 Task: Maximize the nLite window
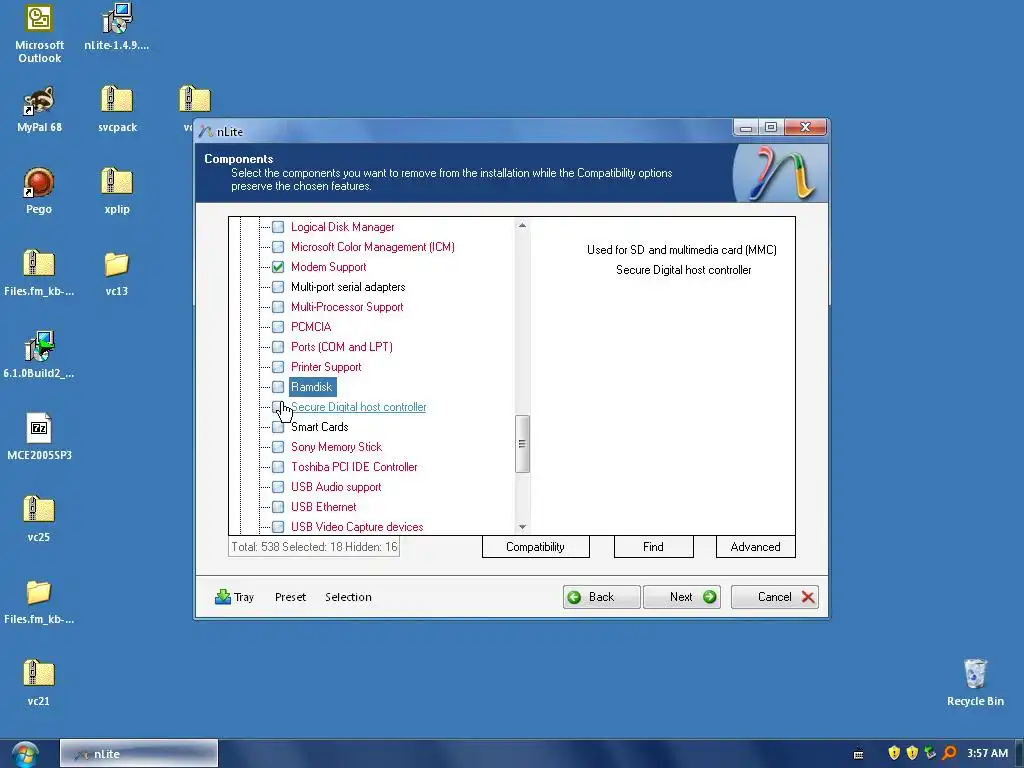point(771,127)
